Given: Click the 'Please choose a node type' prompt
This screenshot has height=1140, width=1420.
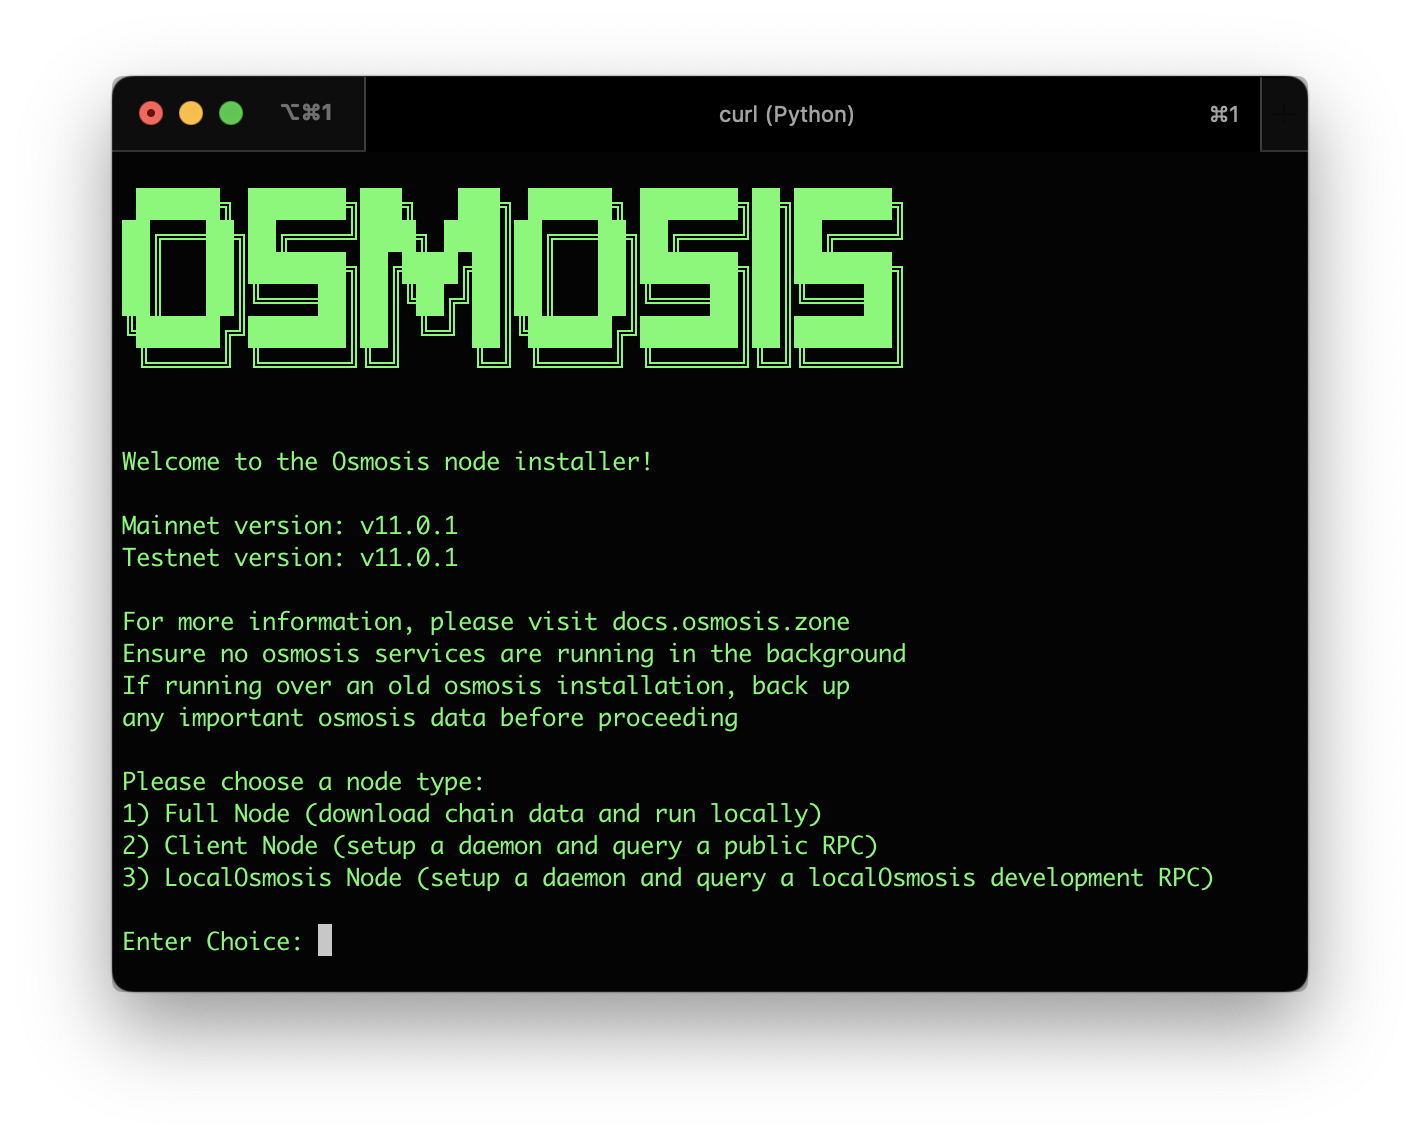Looking at the screenshot, I should point(303,782).
